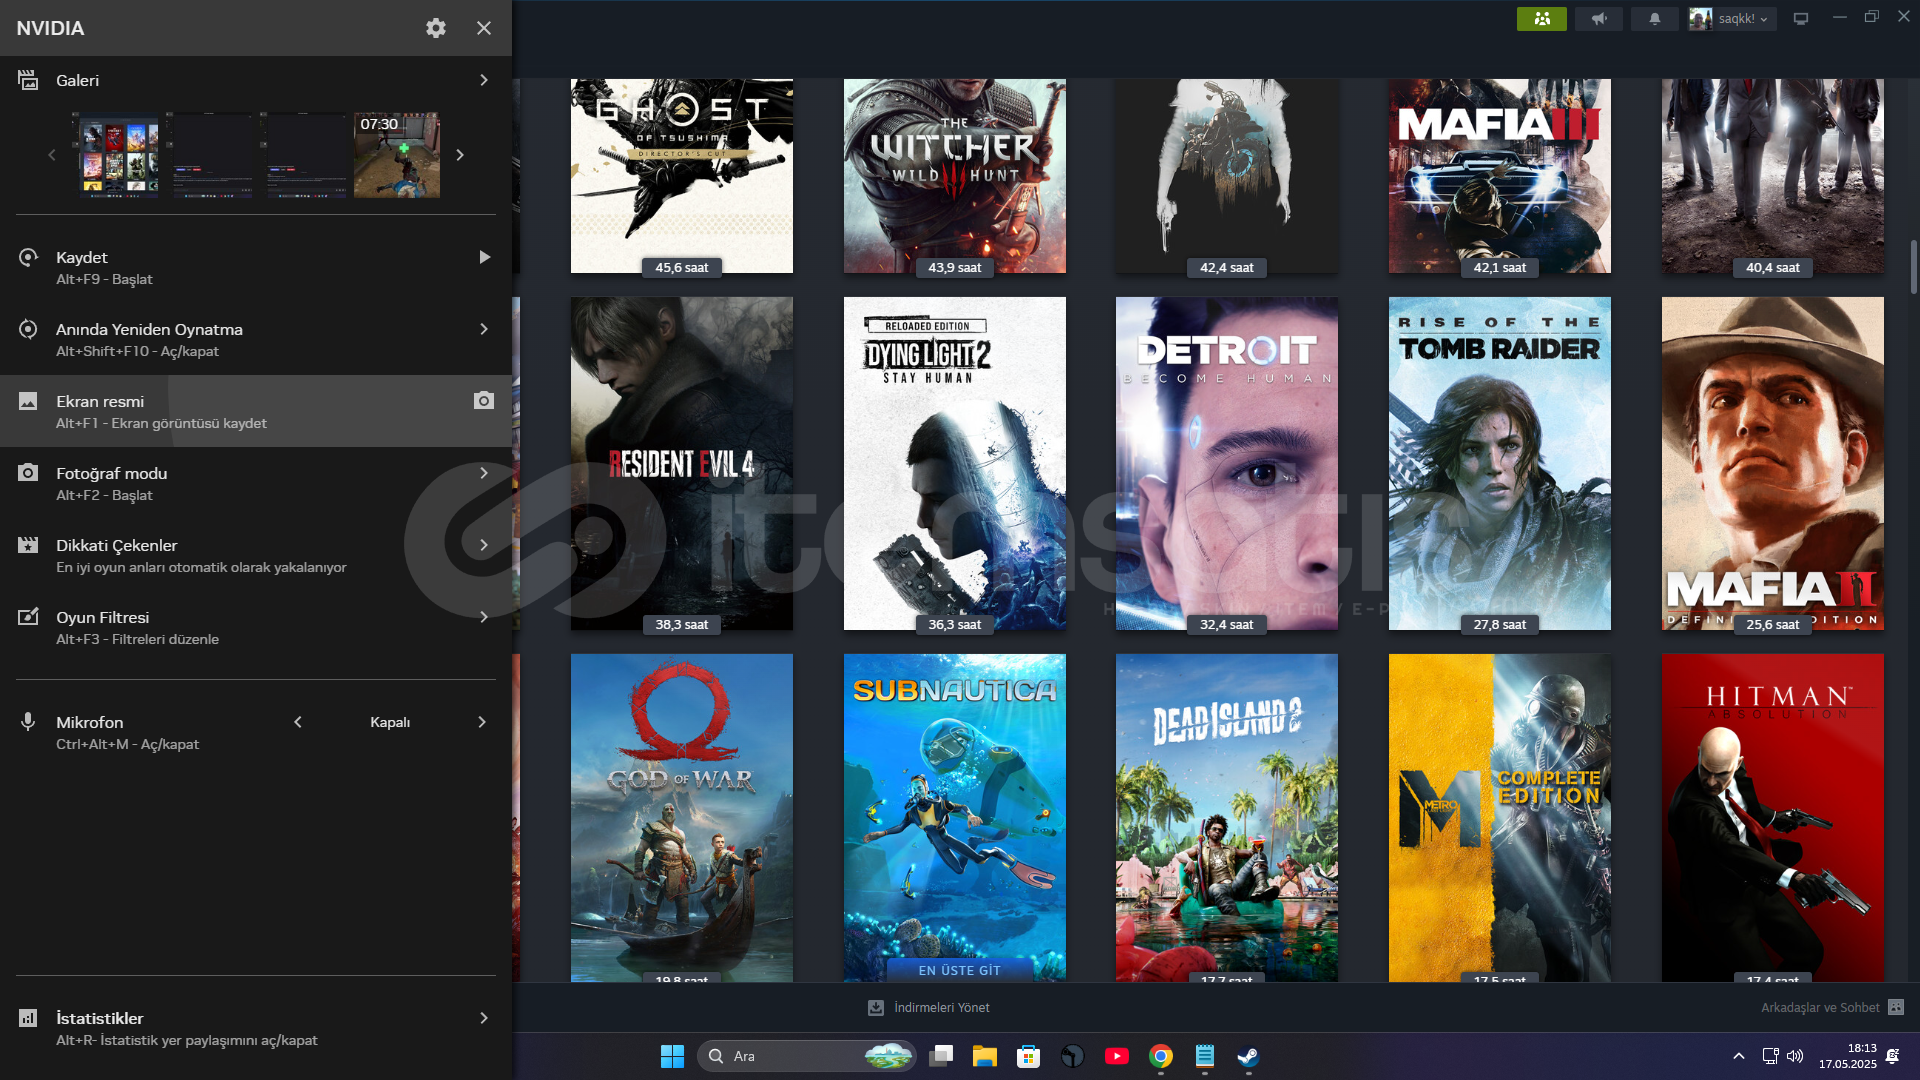The height and width of the screenshot is (1080, 1920).
Task: Open Google Chrome from taskbar
Action: click(1161, 1056)
